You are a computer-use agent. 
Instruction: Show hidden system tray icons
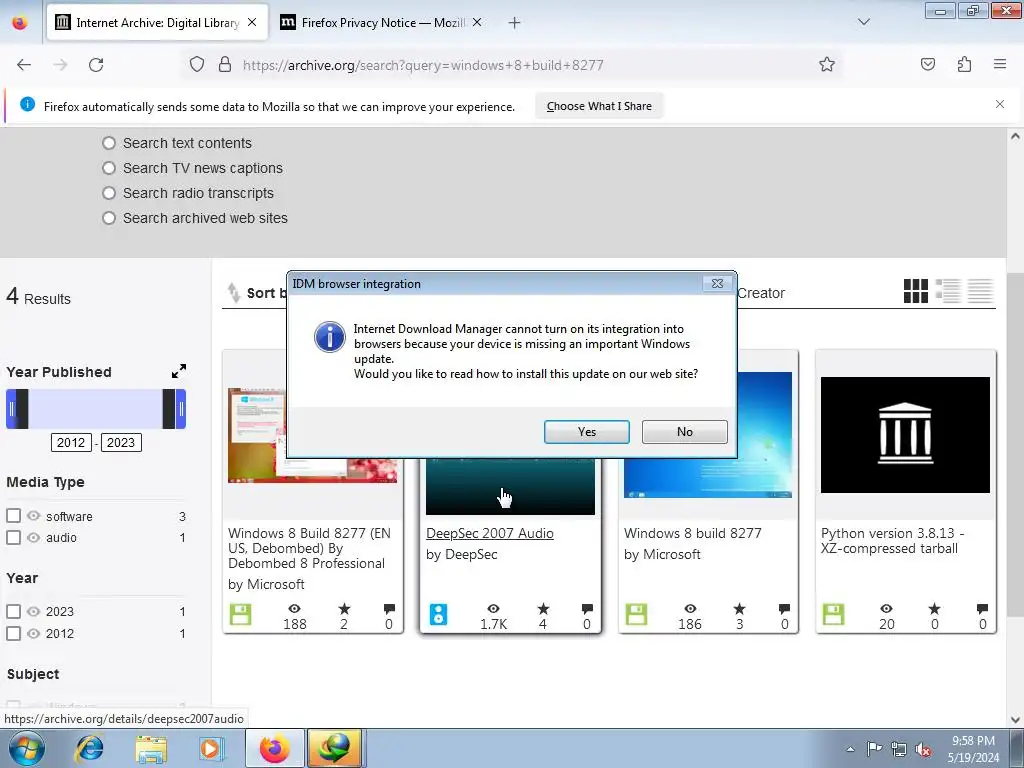pyautogui.click(x=850, y=749)
